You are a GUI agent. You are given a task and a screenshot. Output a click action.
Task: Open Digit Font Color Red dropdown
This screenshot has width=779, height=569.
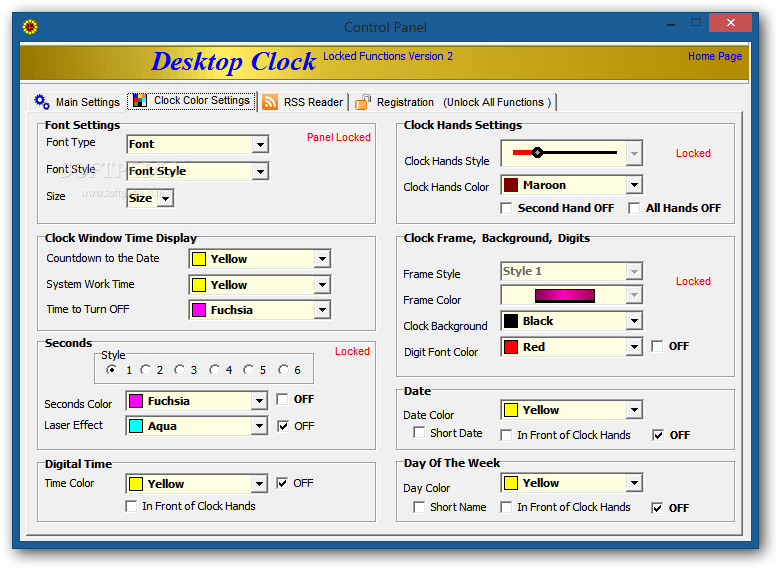[634, 347]
